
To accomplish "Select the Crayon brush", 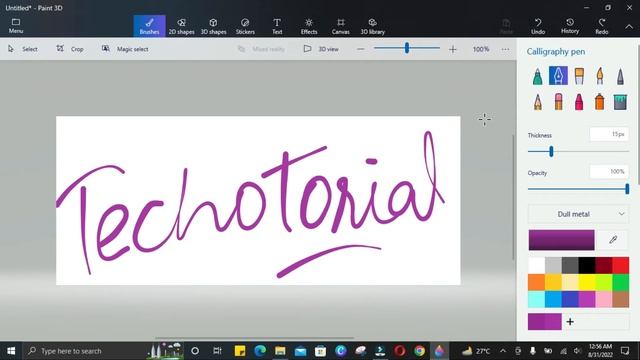I will (x=579, y=101).
